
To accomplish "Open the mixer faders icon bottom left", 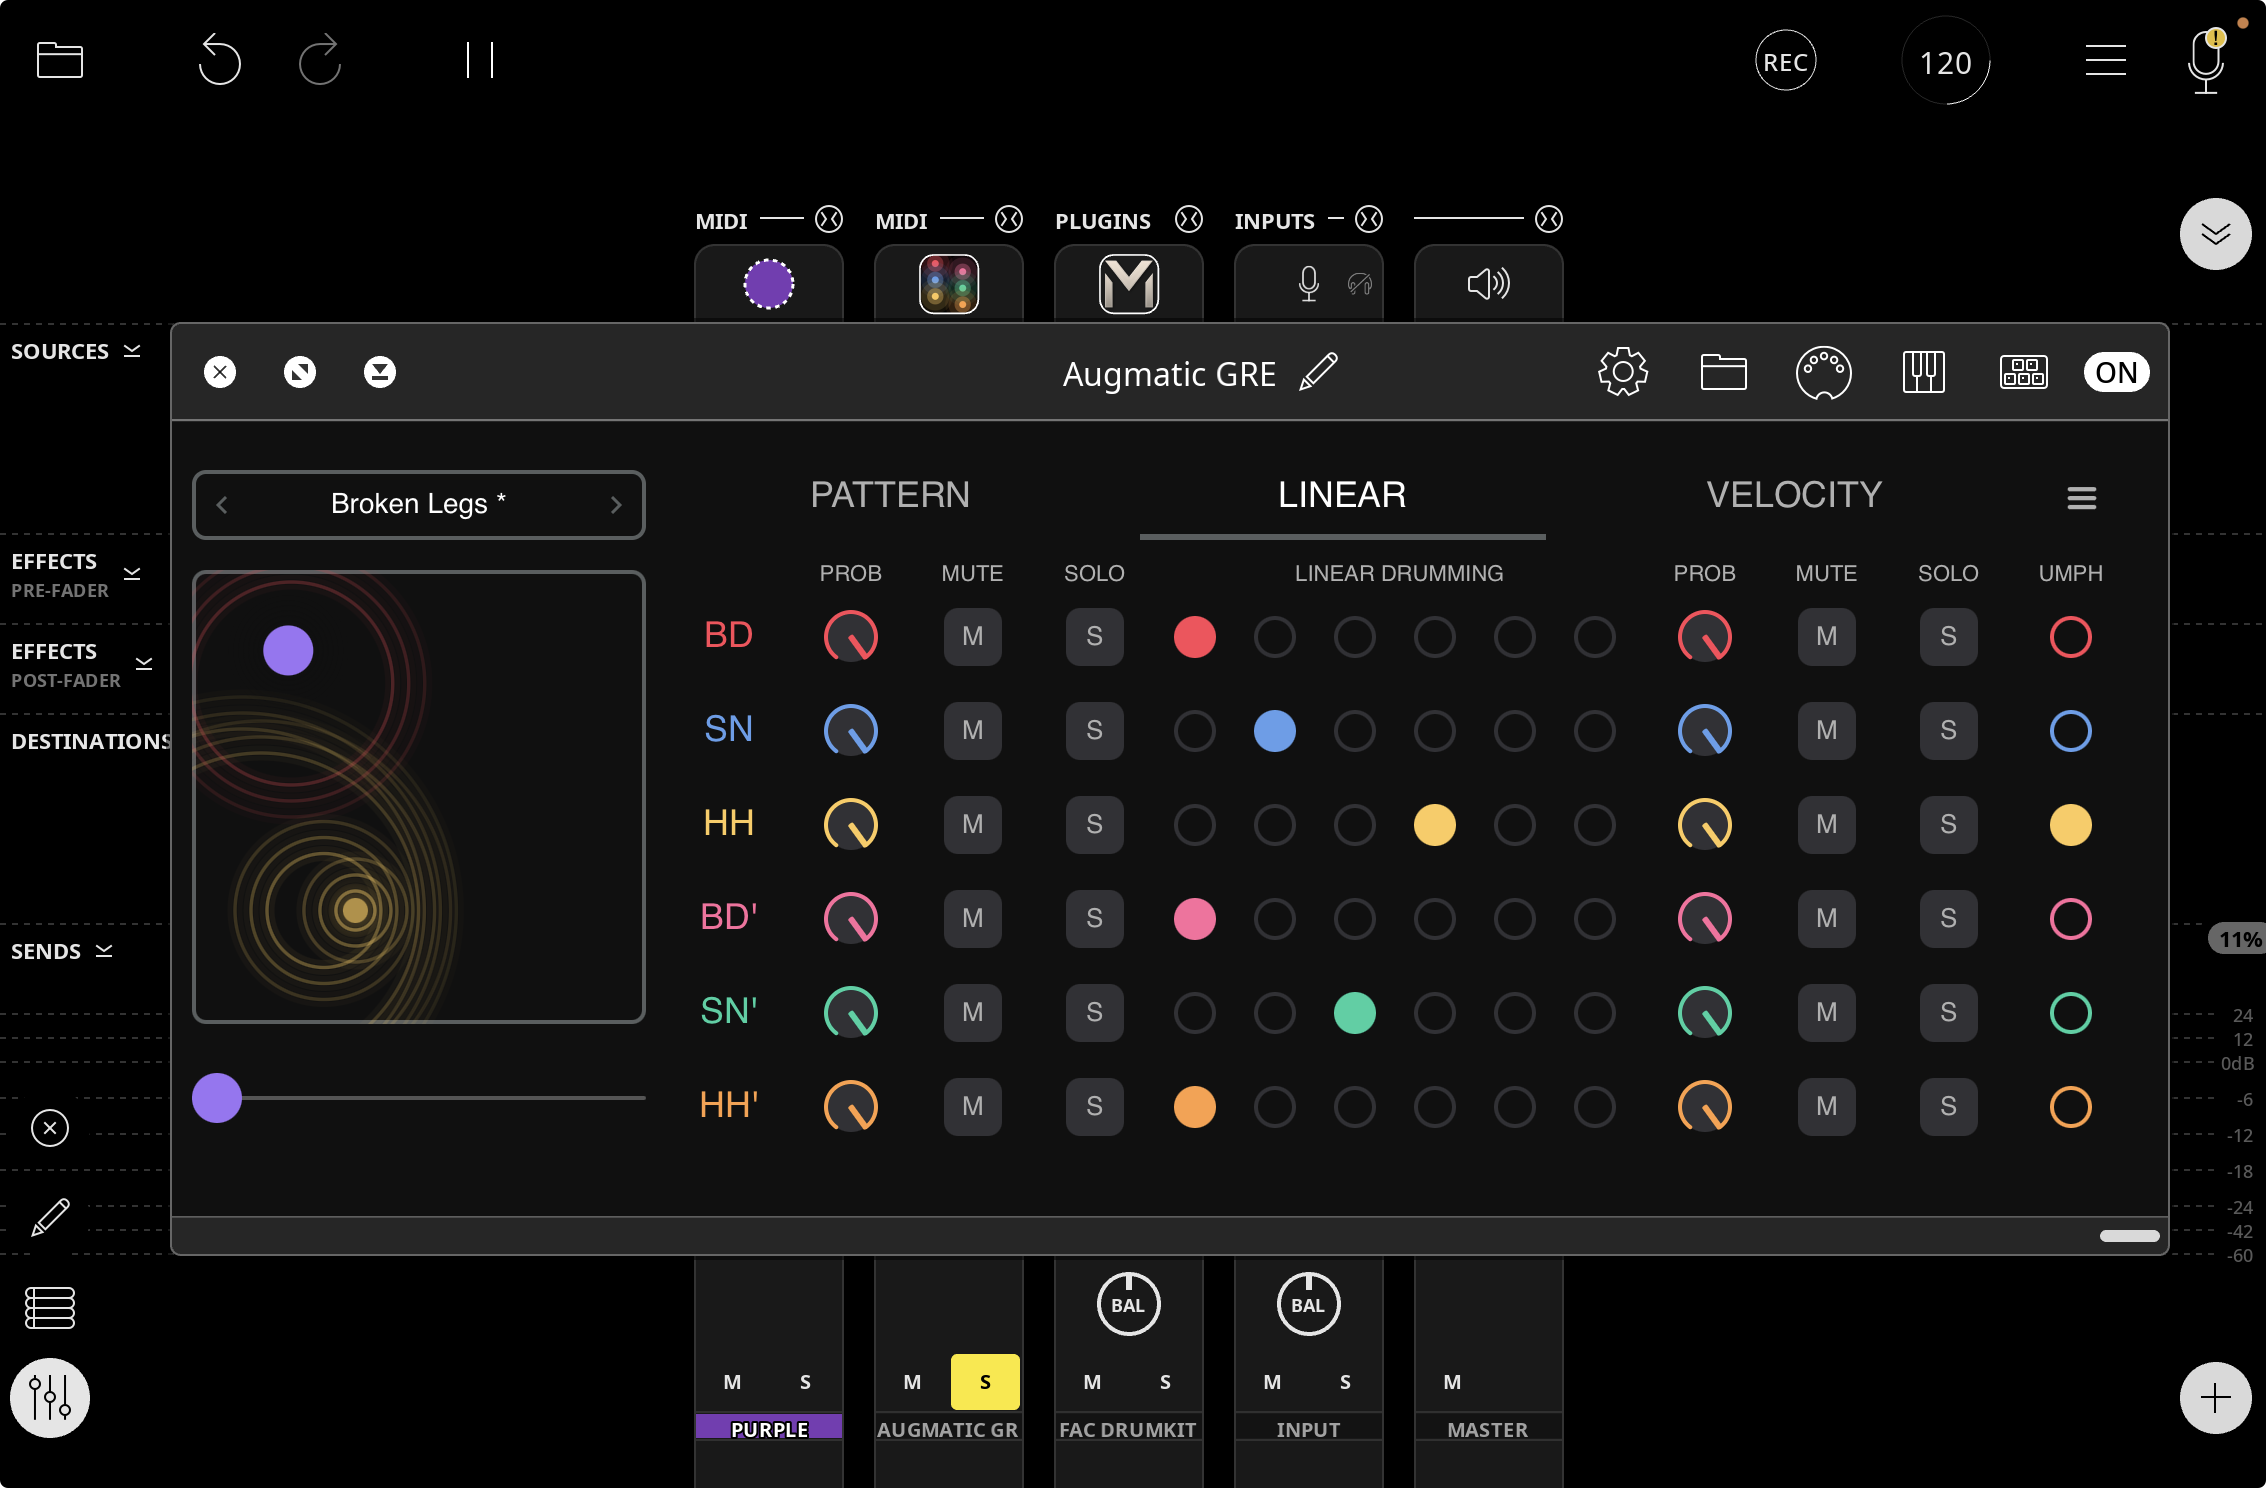I will coord(50,1397).
